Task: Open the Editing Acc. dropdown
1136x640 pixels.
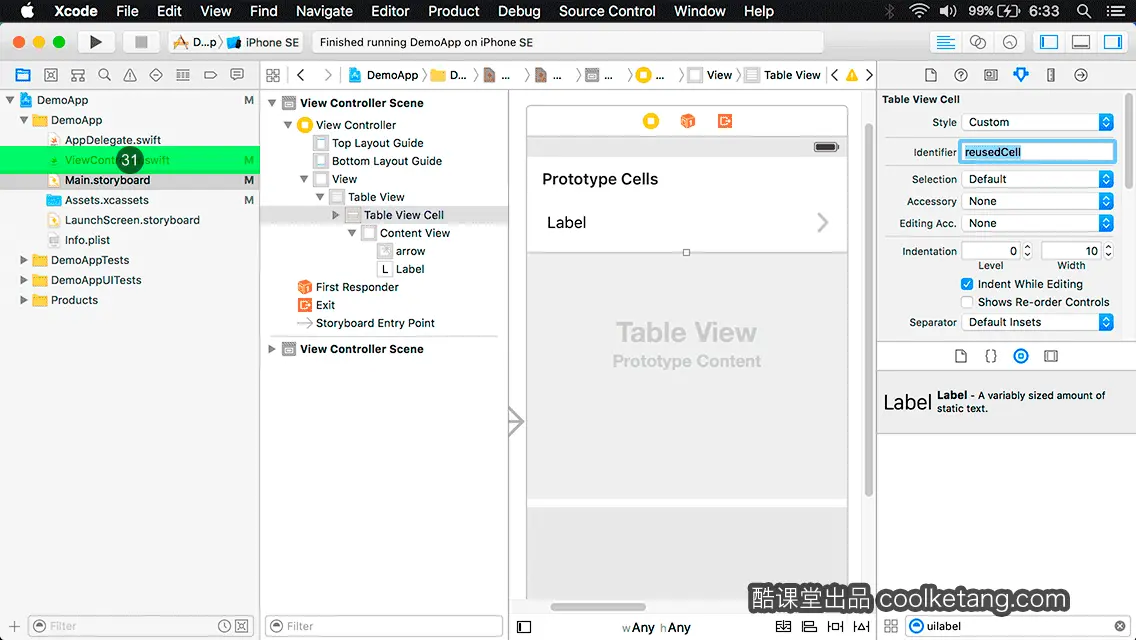Action: (1037, 223)
